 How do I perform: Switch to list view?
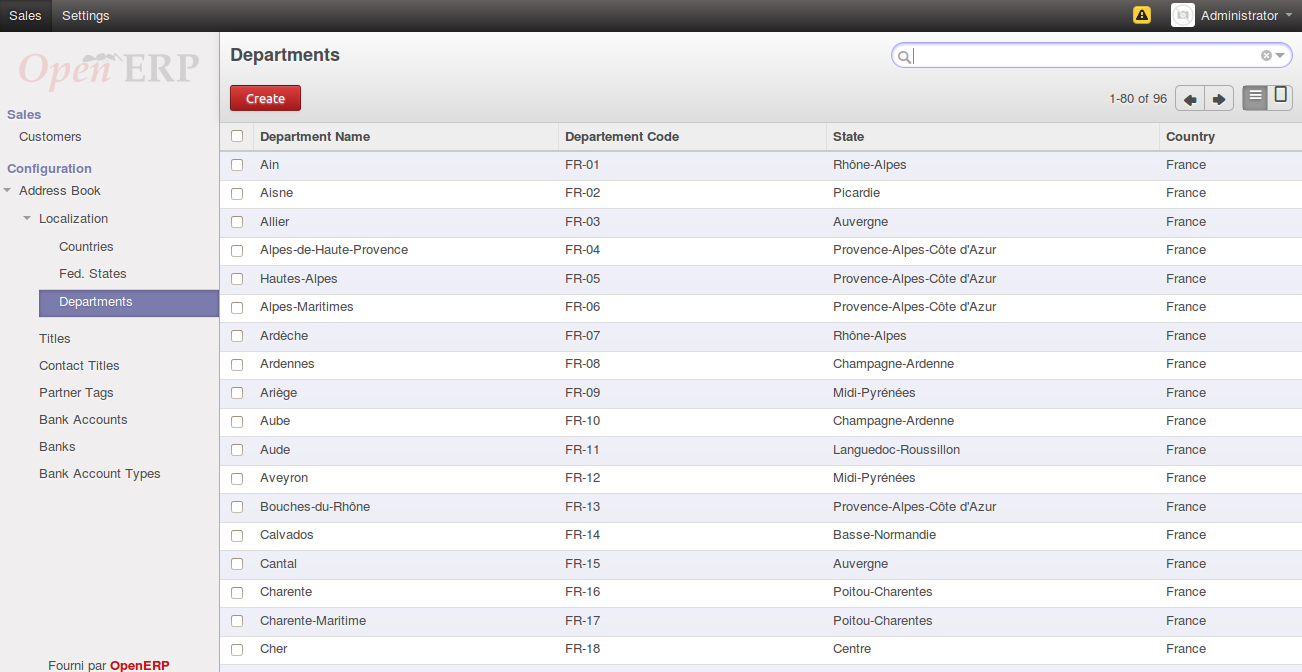point(1255,97)
